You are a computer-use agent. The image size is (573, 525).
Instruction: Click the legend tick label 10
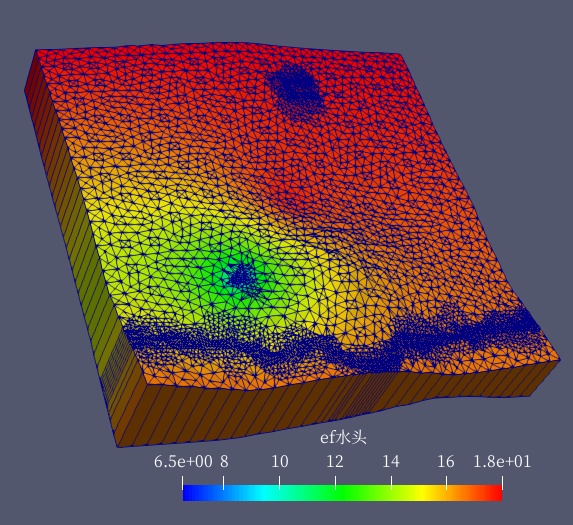click(x=280, y=462)
